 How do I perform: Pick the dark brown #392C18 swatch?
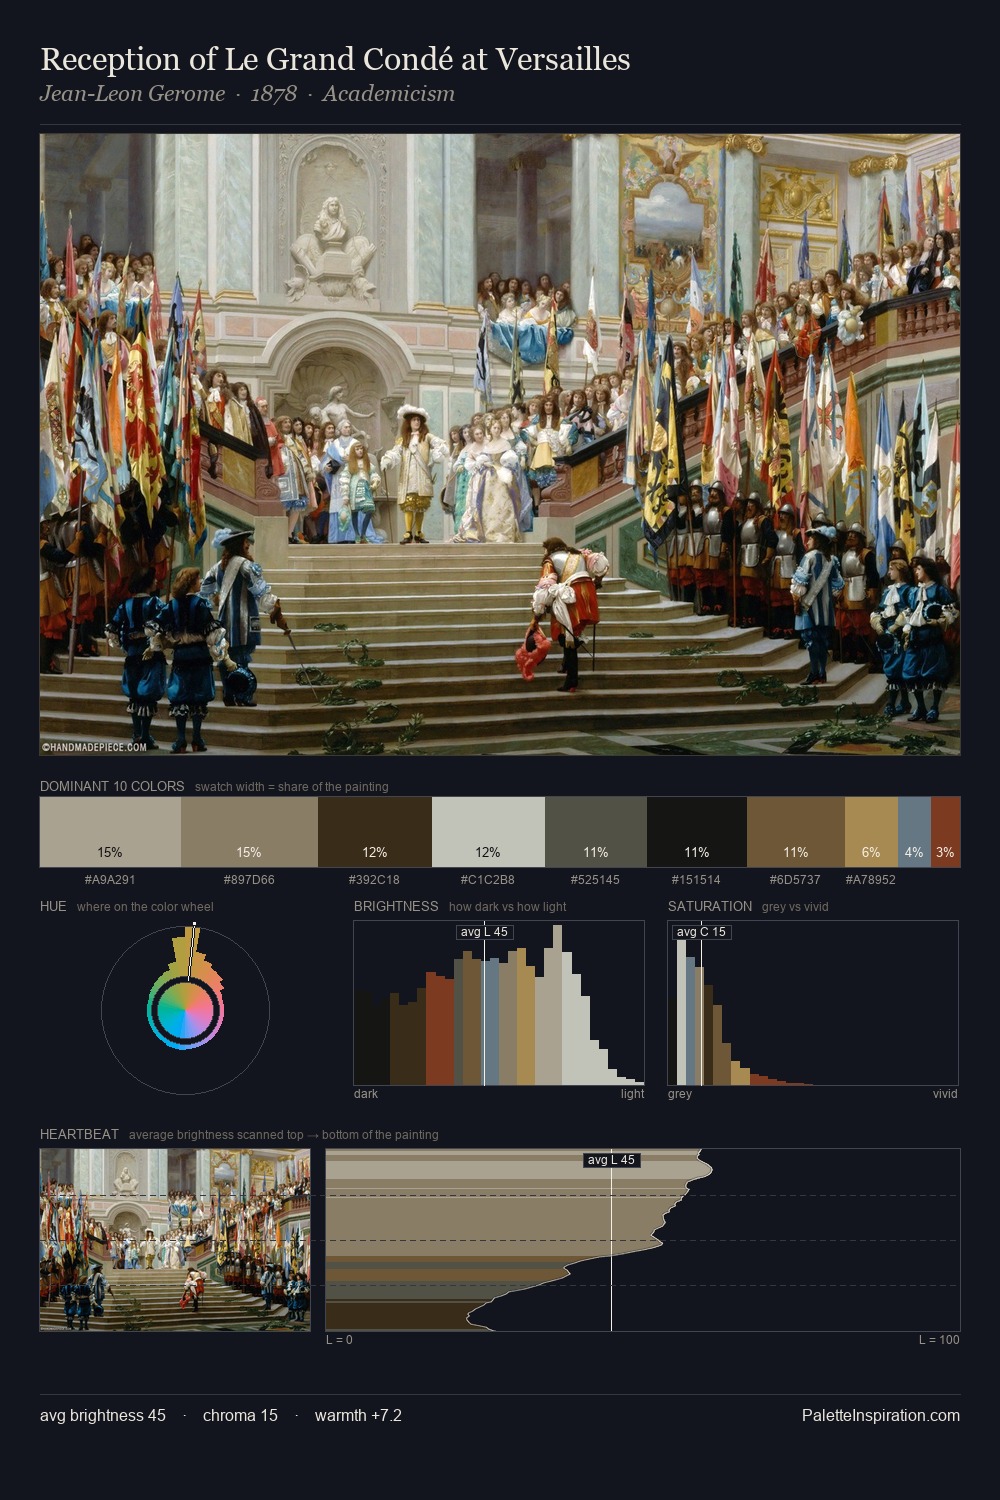click(375, 832)
